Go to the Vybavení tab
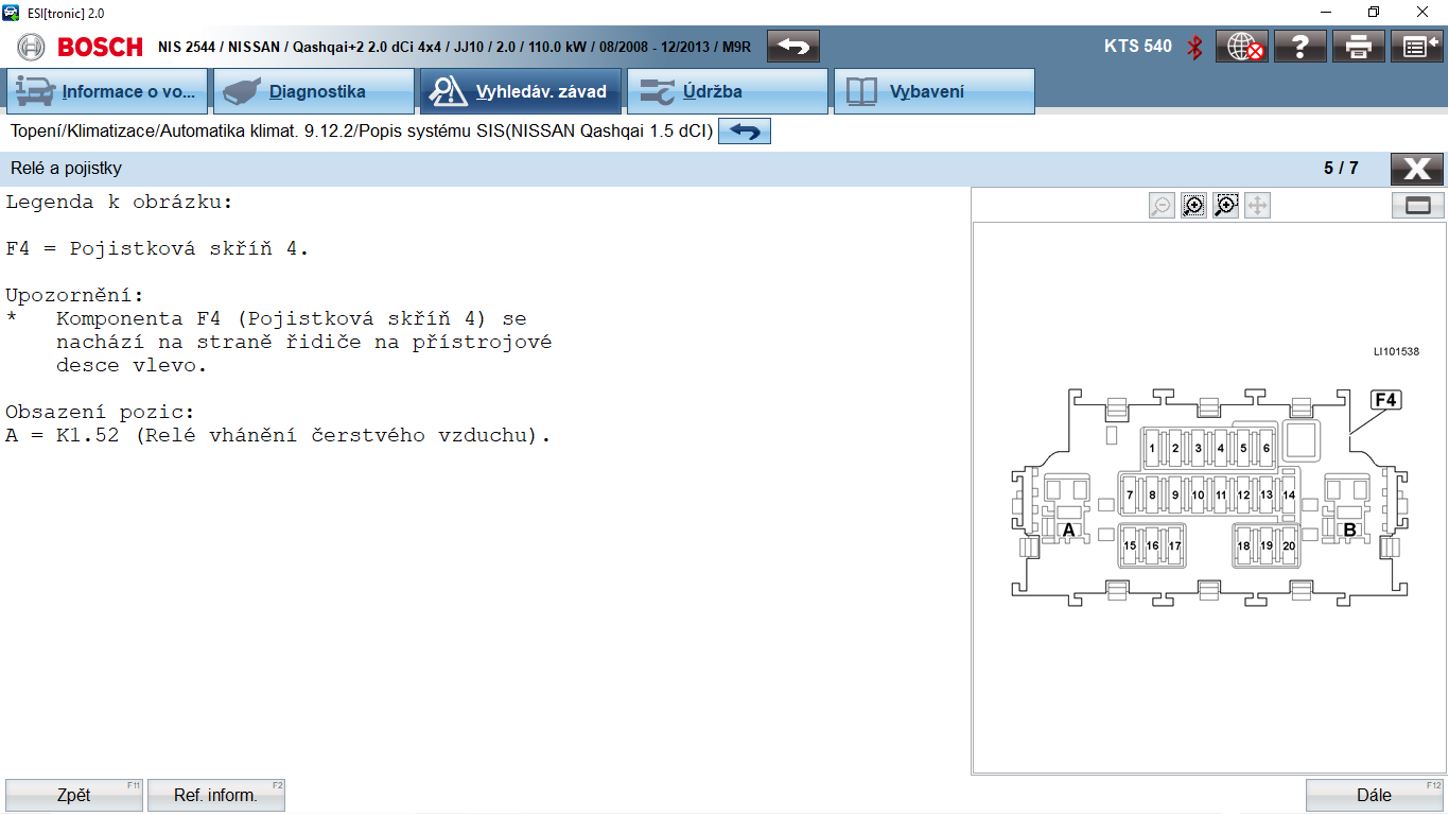The image size is (1448, 814). click(934, 91)
